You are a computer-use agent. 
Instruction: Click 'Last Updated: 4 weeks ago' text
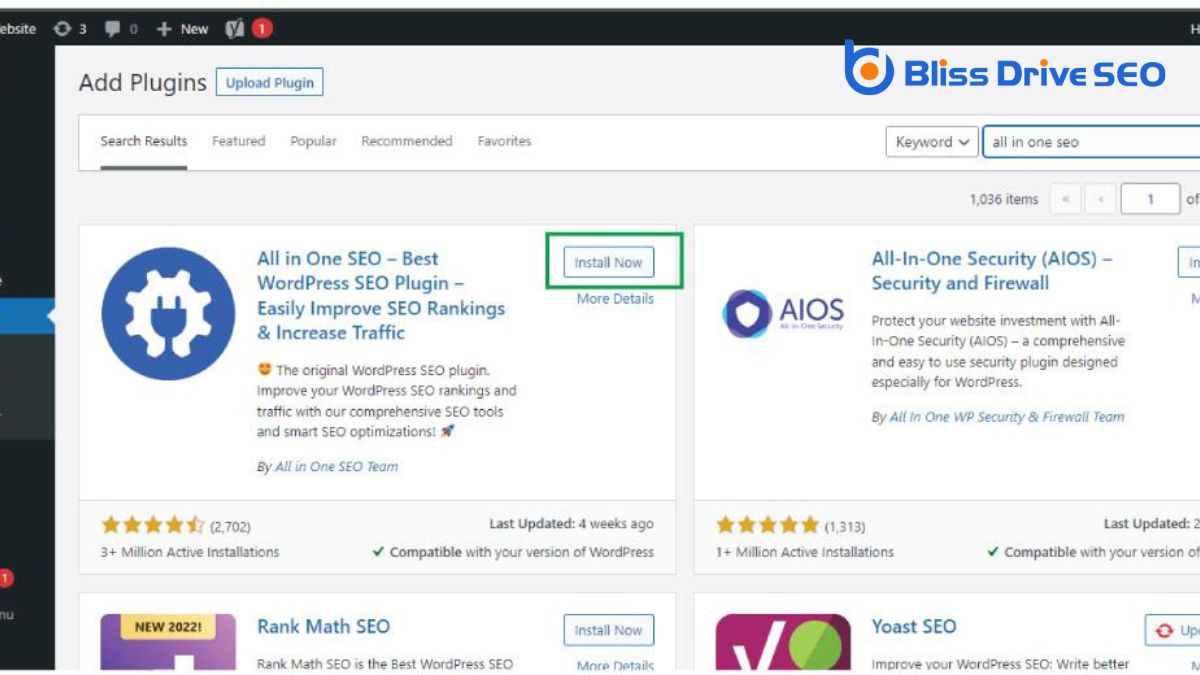[x=571, y=523]
